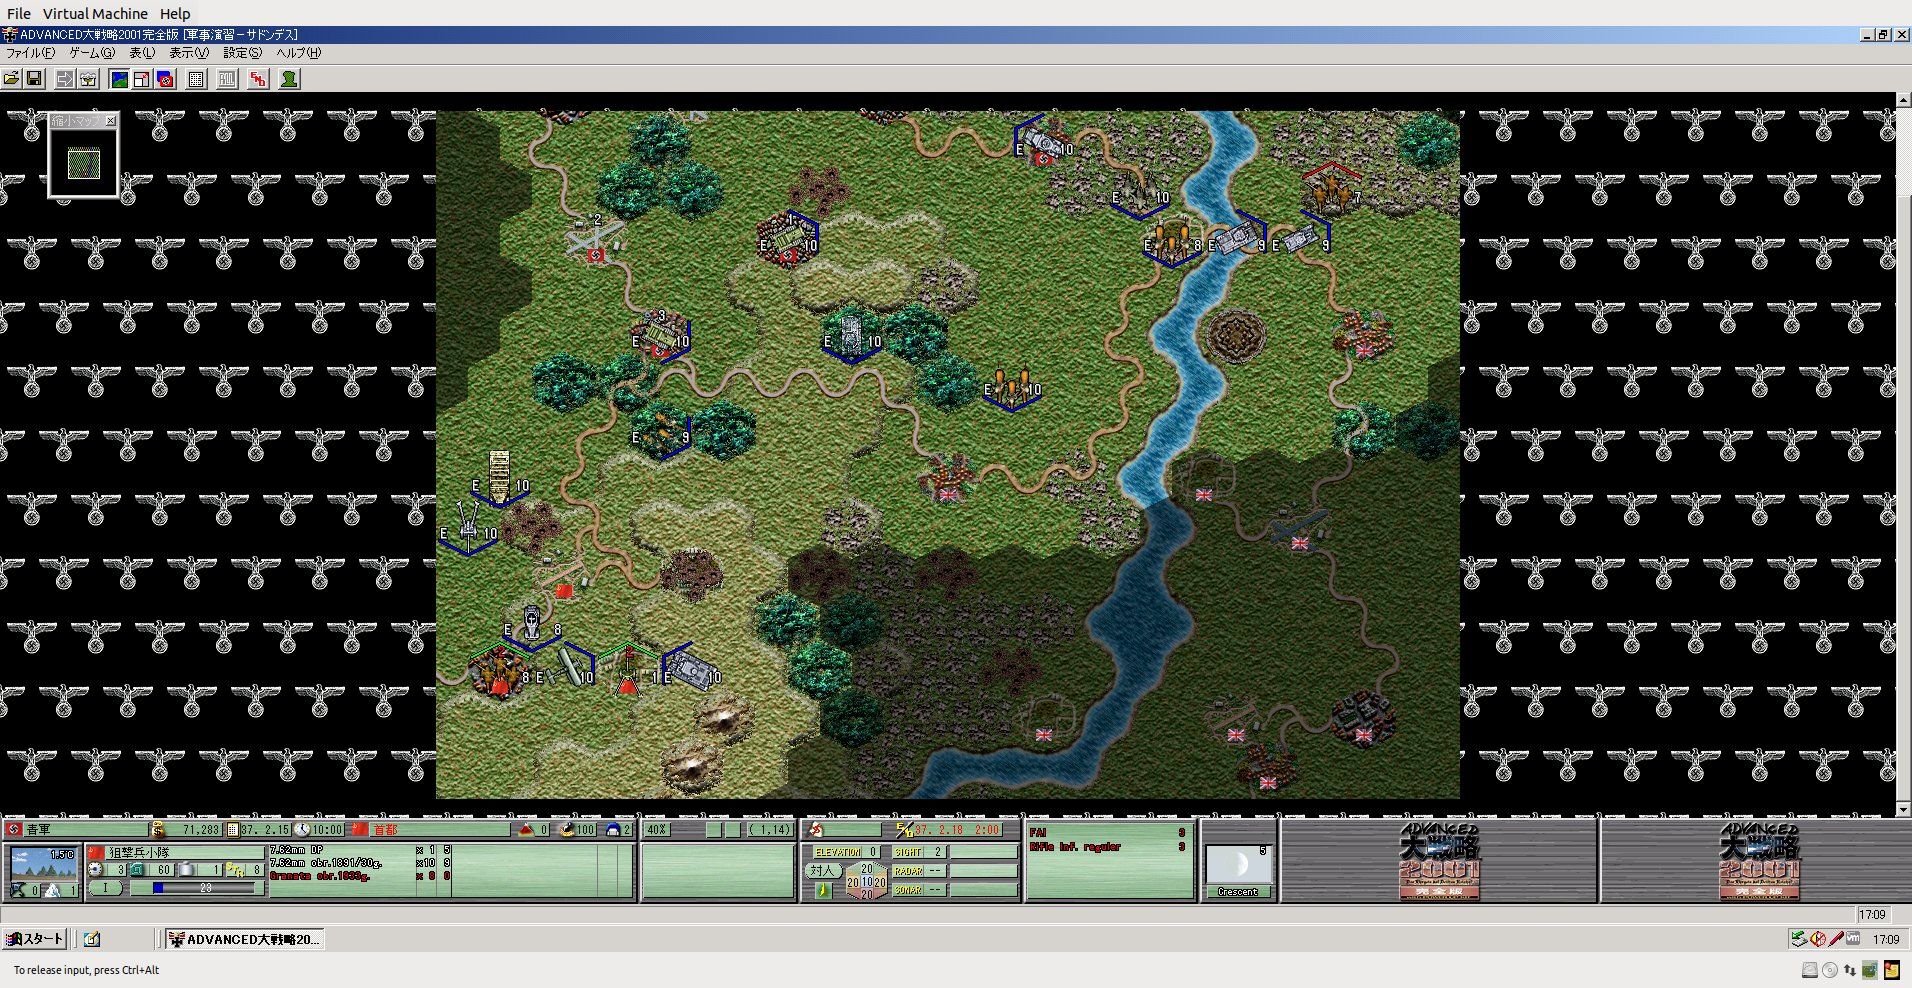
Task: Click the green general silhouette icon
Action: click(289, 79)
